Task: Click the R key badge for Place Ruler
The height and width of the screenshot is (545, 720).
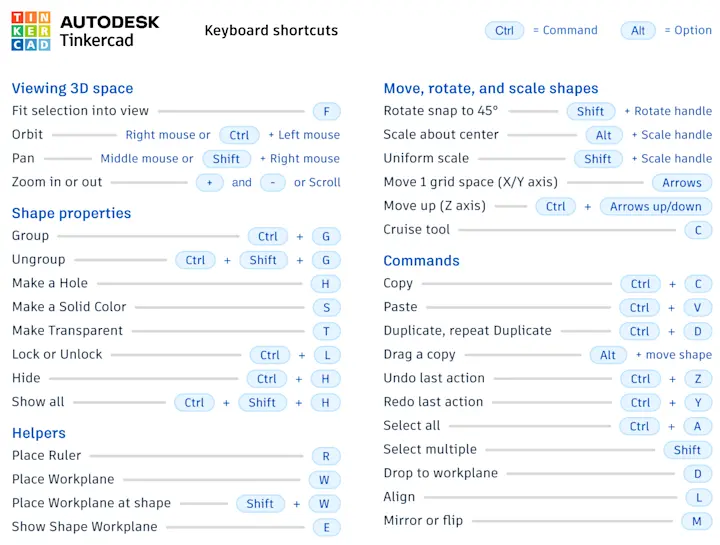Action: click(x=326, y=456)
